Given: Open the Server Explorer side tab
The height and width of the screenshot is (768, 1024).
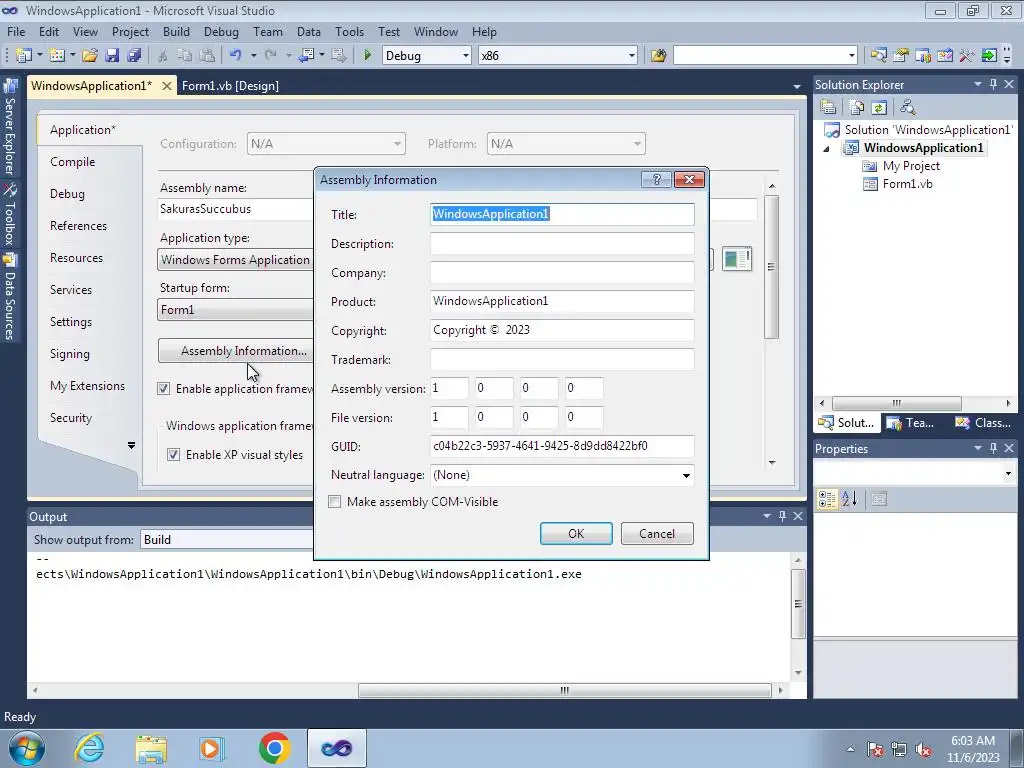Looking at the screenshot, I should pos(9,127).
